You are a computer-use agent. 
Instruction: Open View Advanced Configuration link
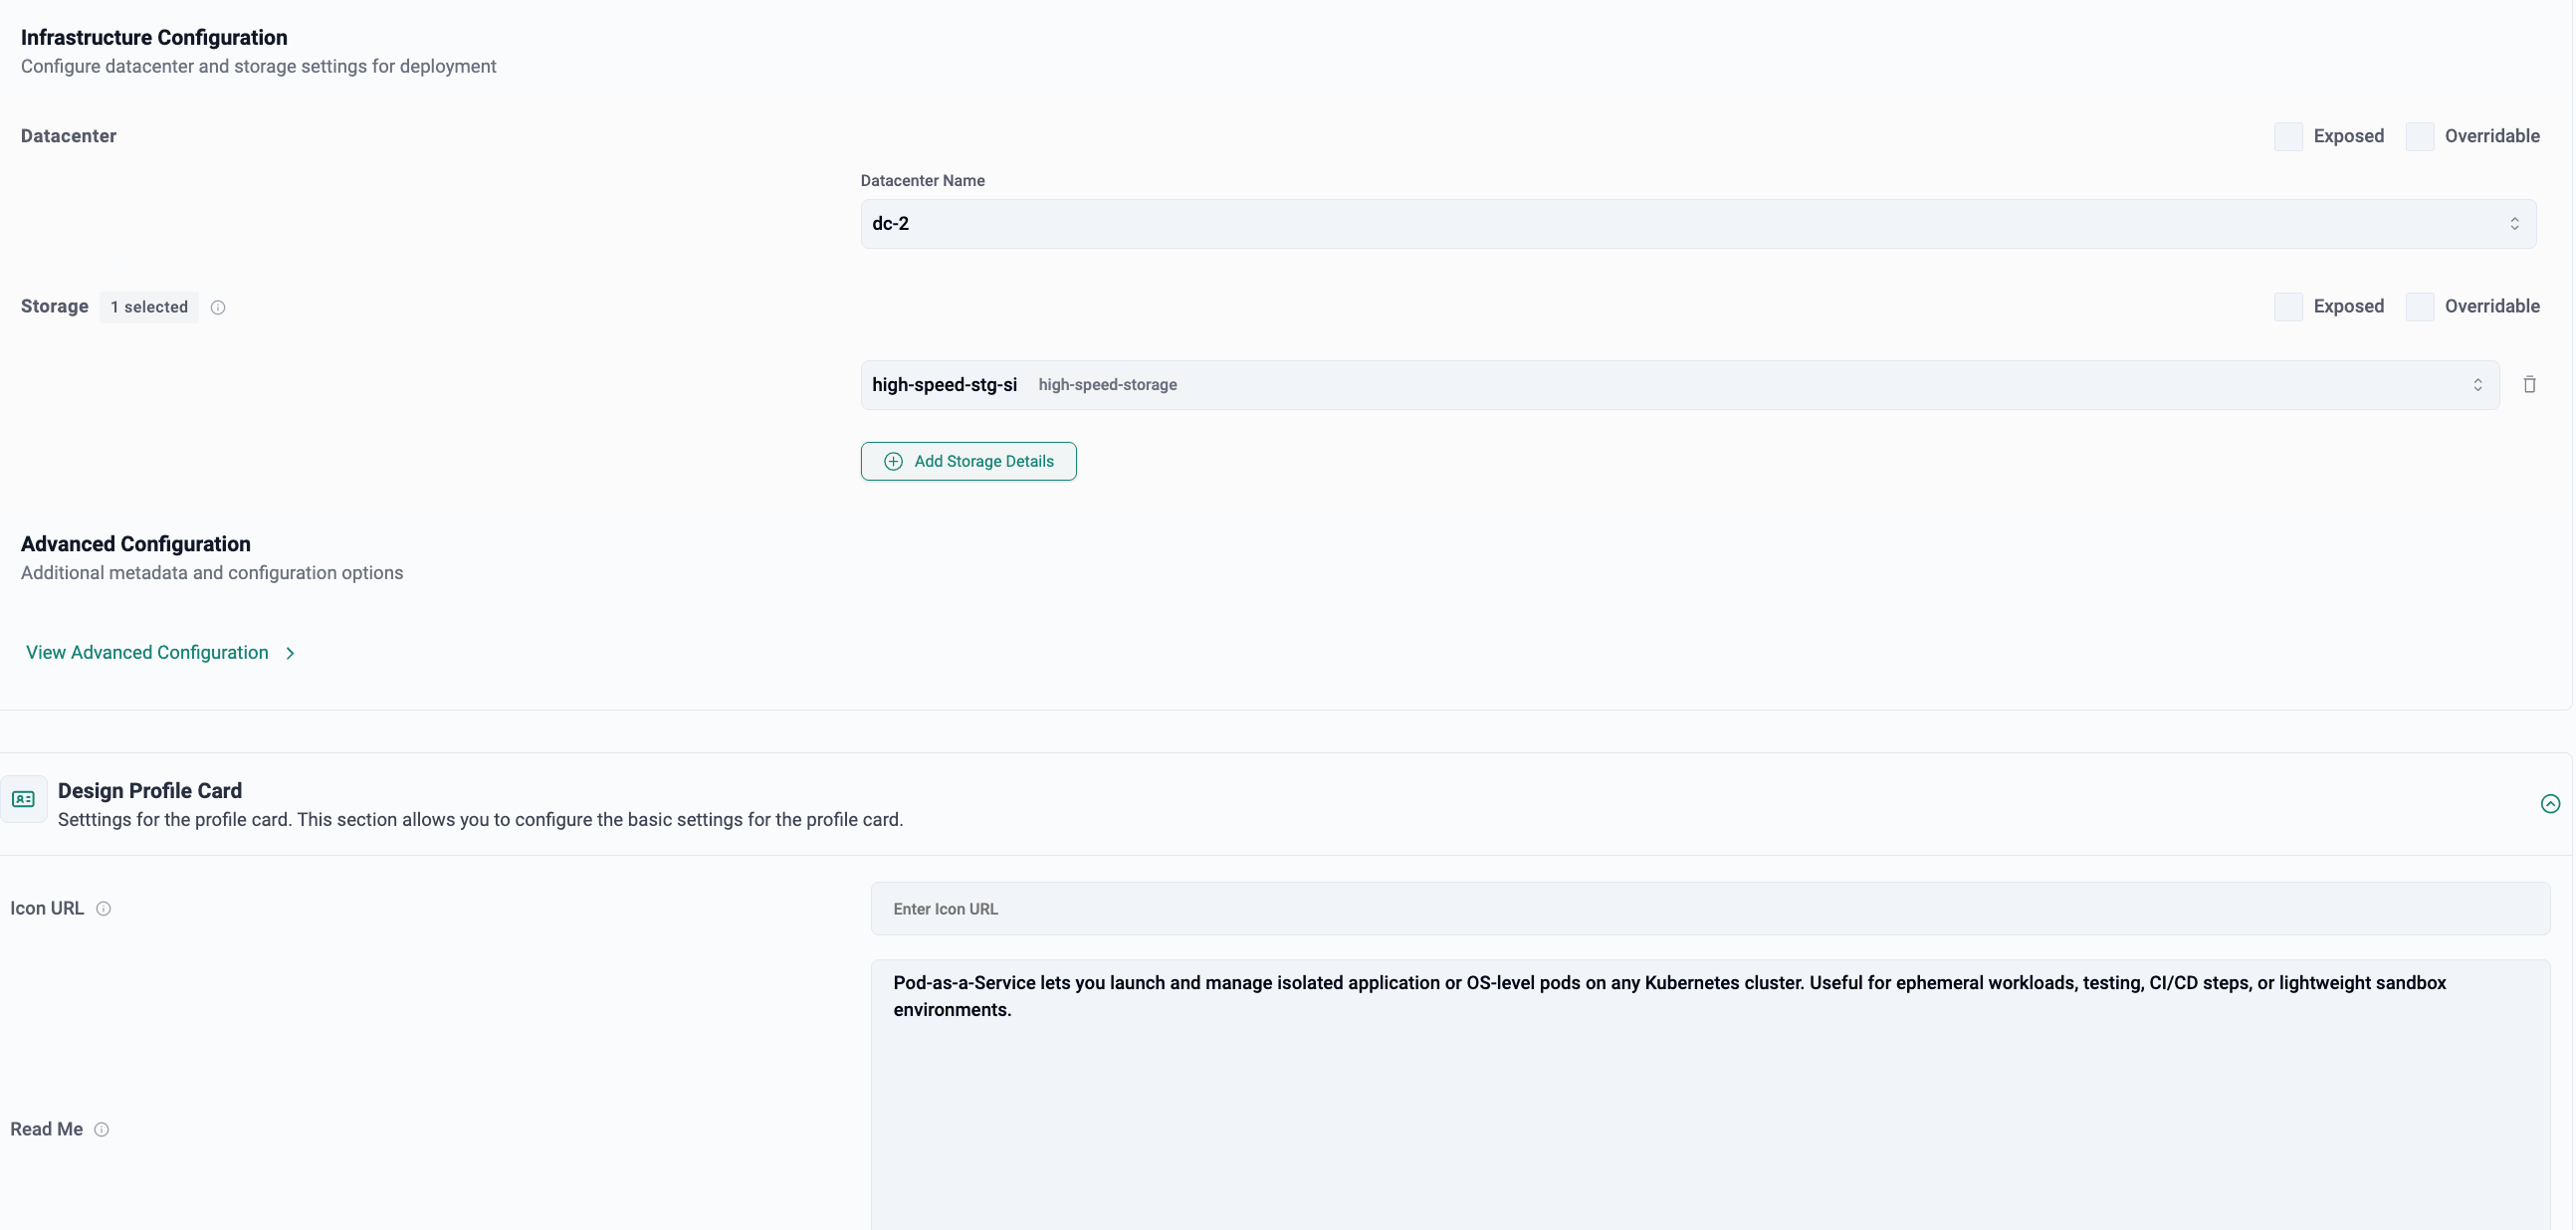pos(147,653)
